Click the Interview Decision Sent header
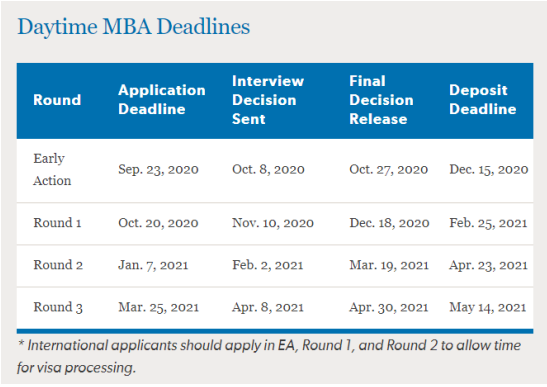This screenshot has width=547, height=387. click(268, 100)
